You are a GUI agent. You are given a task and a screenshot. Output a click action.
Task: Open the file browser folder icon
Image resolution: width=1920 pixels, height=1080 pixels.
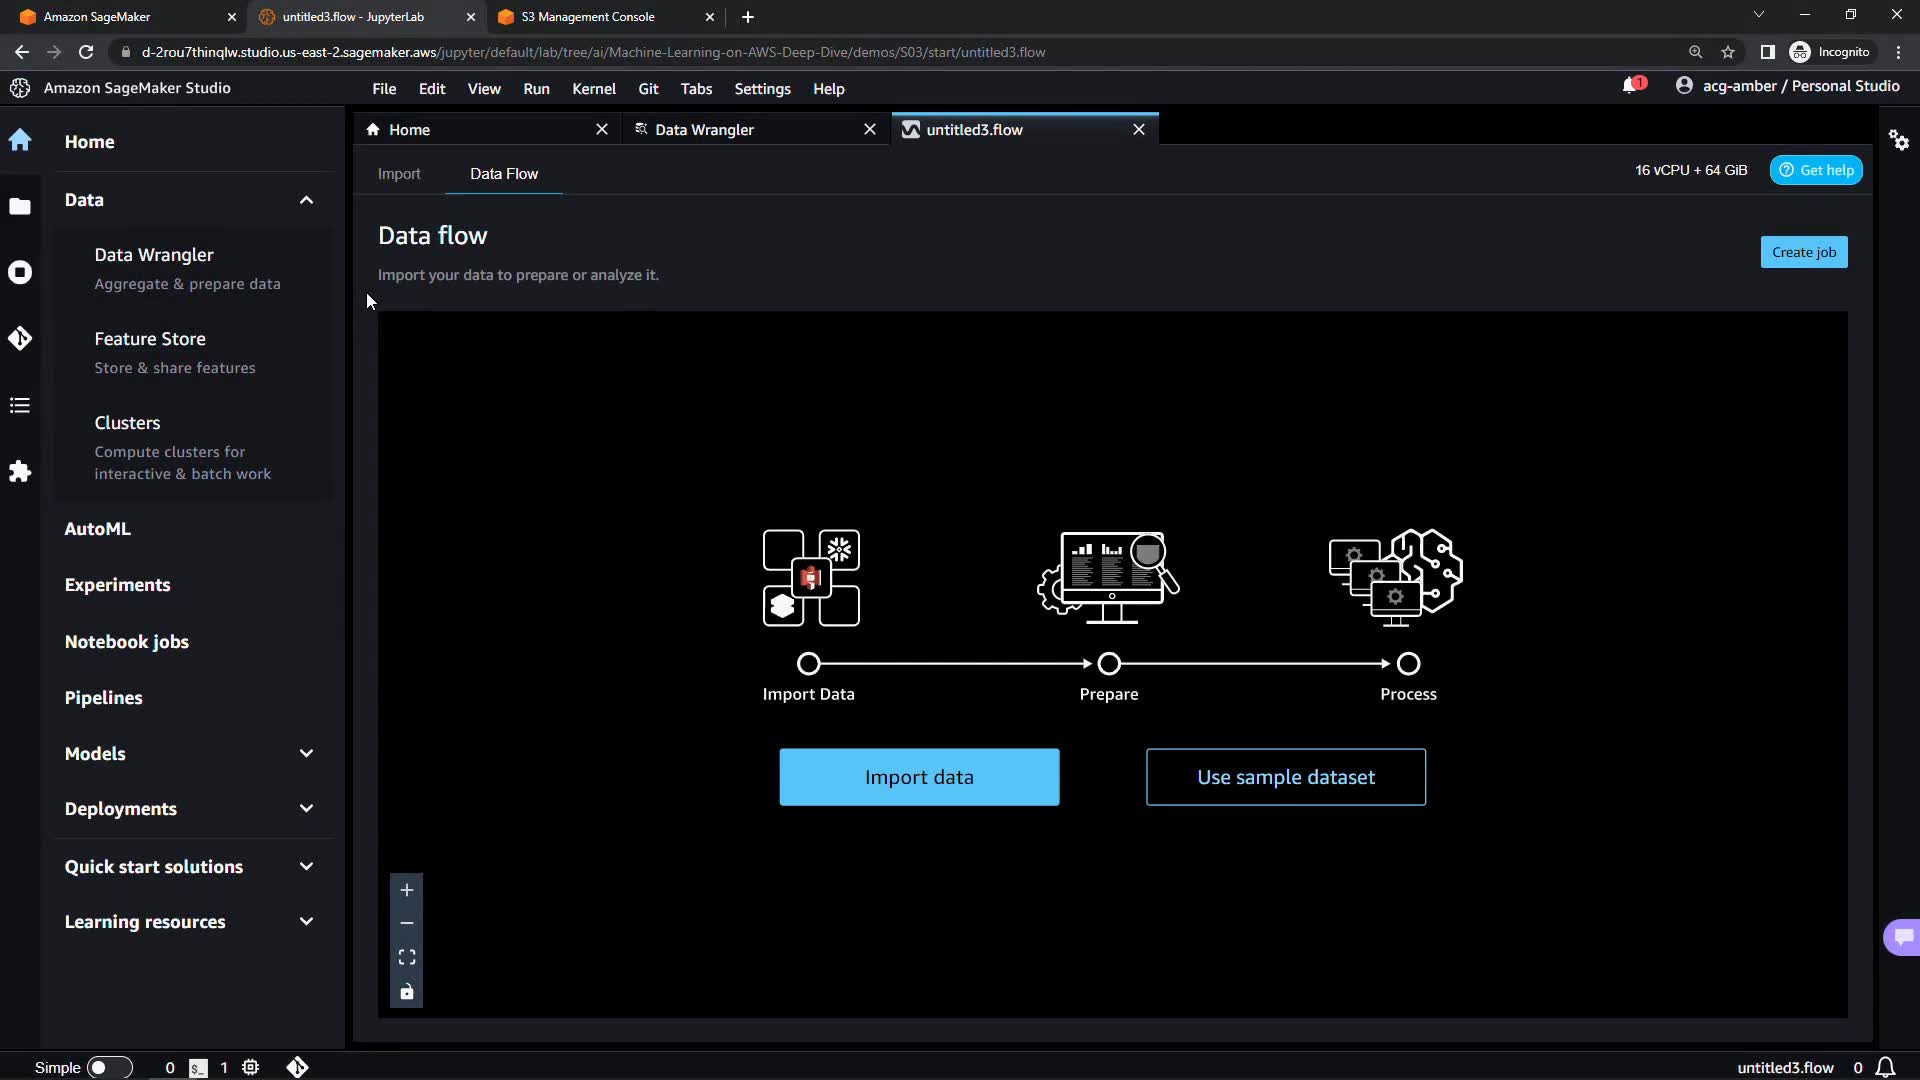20,207
